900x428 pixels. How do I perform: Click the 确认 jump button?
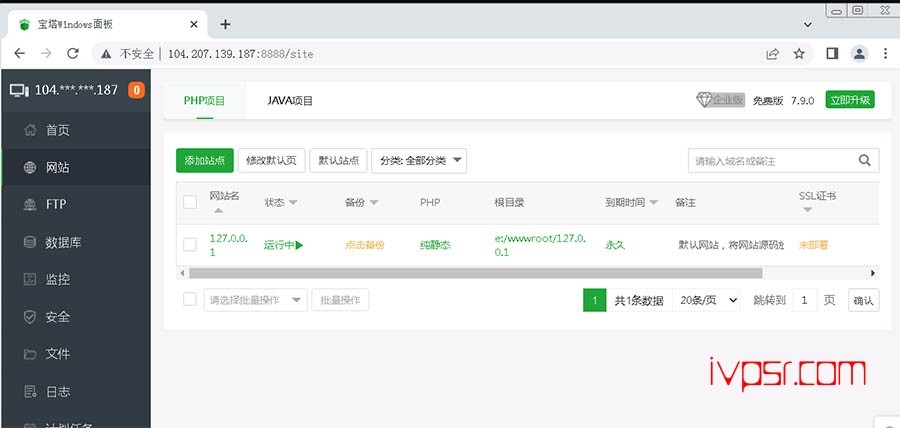(x=863, y=300)
